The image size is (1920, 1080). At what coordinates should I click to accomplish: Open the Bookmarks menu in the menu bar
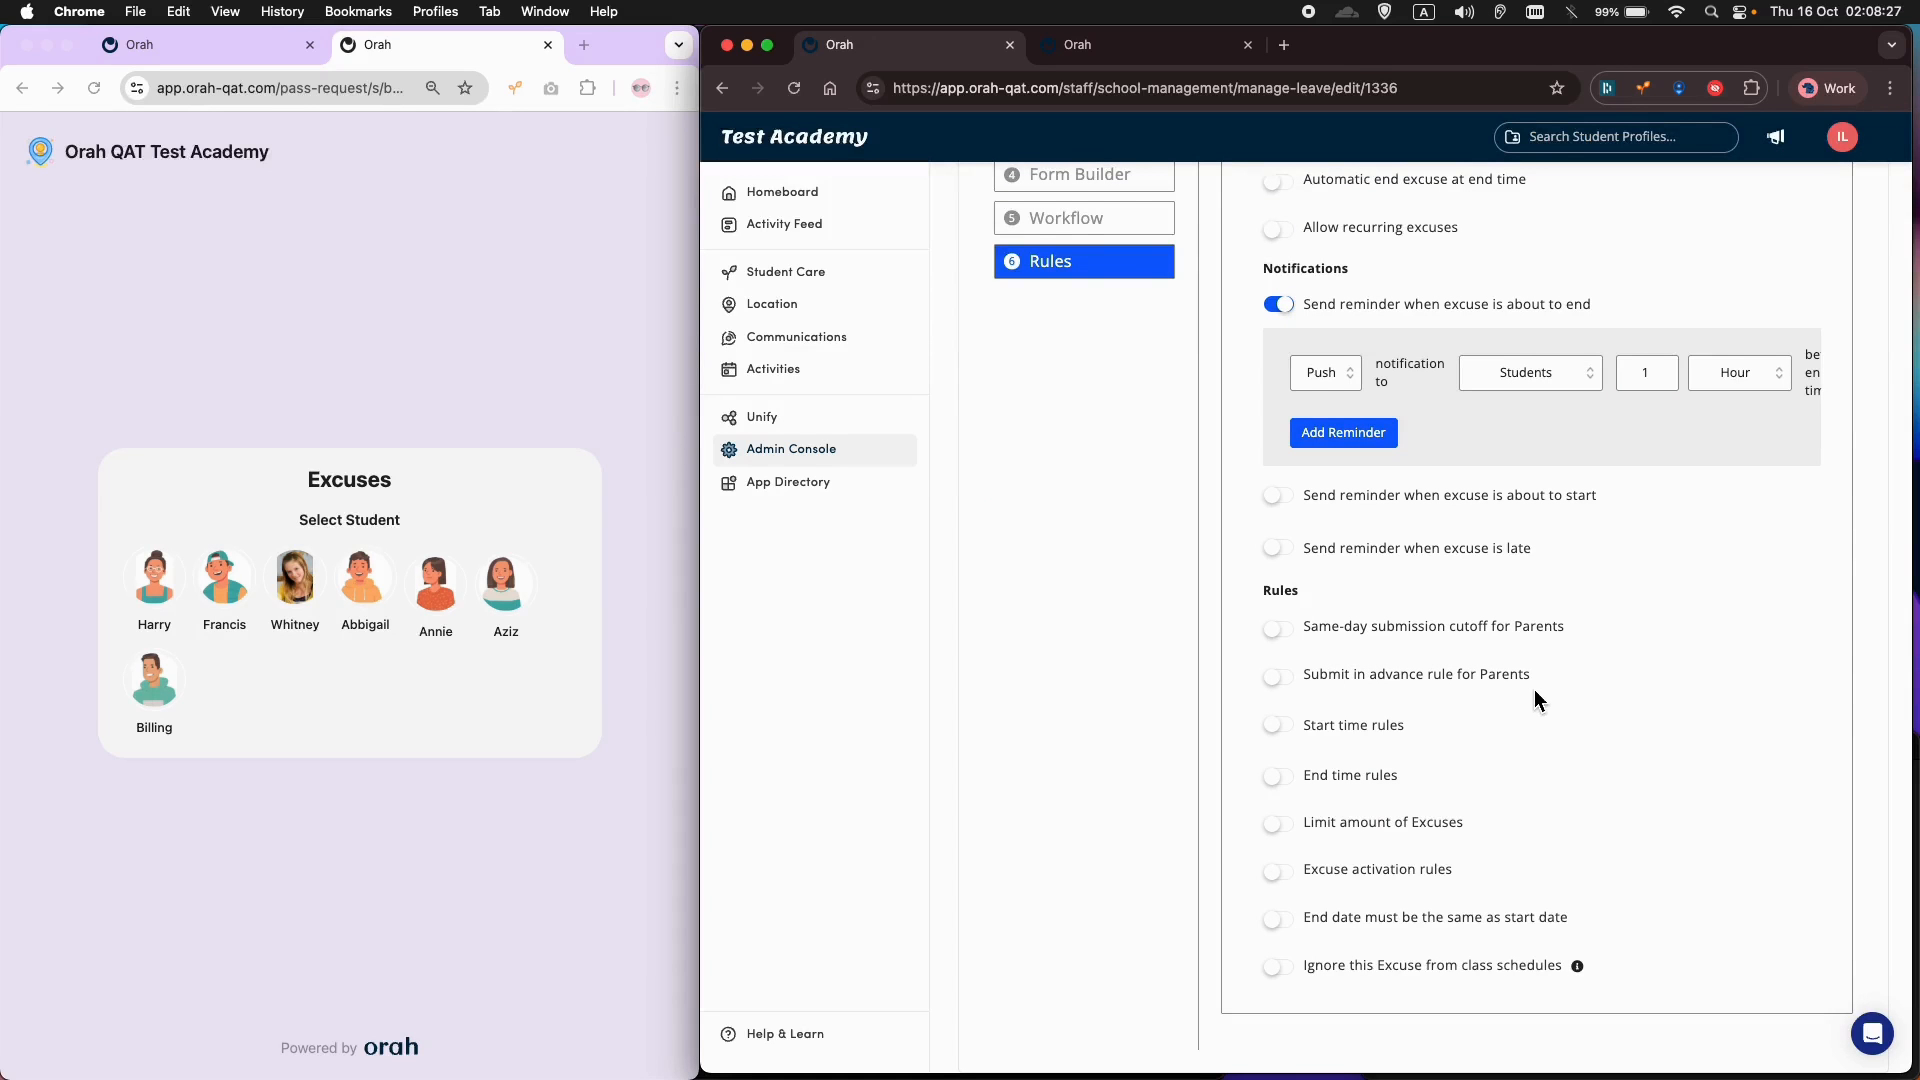(x=357, y=11)
